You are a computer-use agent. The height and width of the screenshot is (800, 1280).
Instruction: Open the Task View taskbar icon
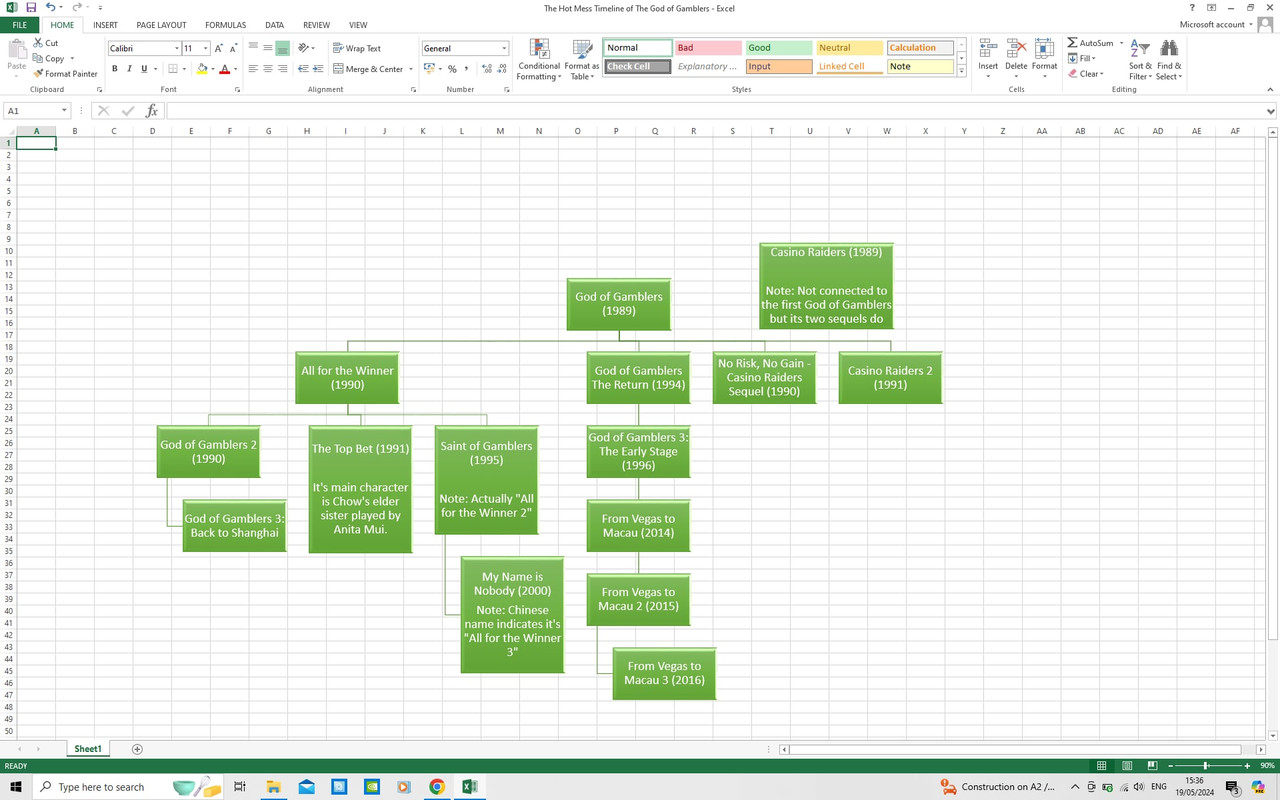[240, 787]
